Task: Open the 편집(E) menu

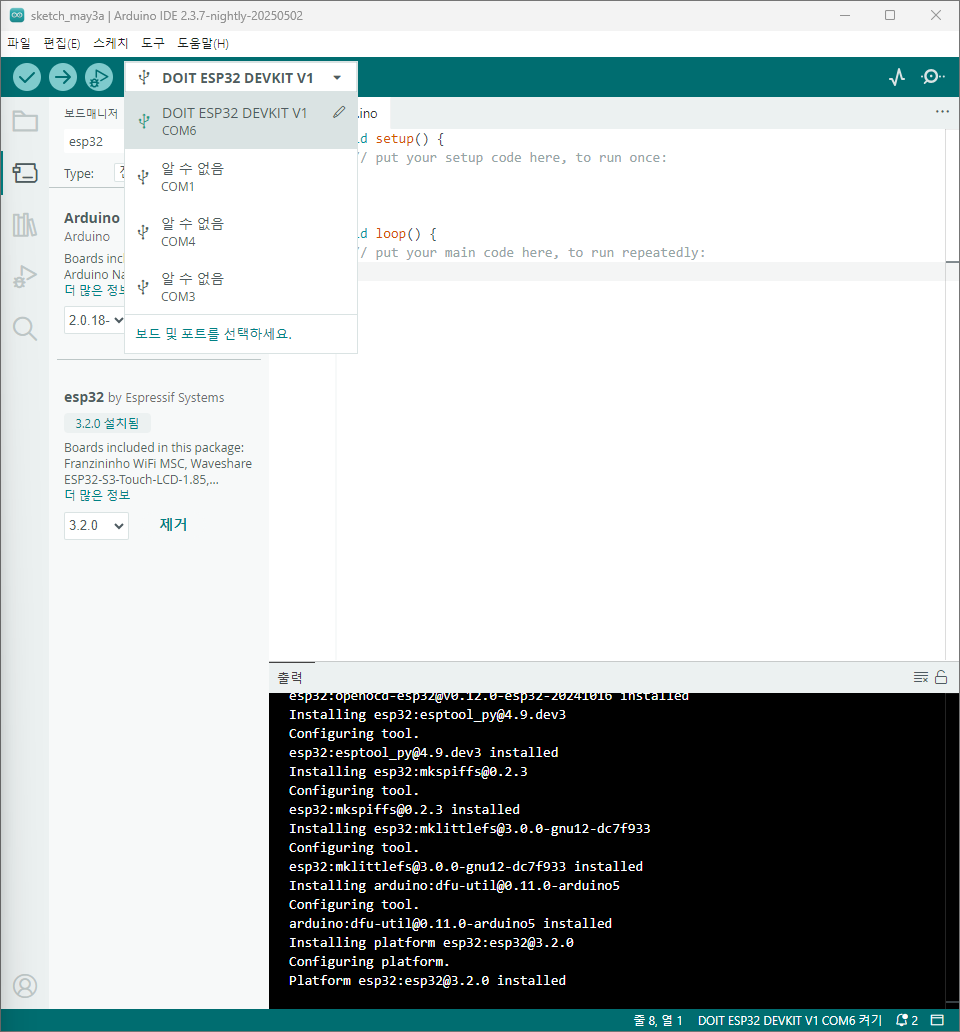Action: [x=62, y=43]
